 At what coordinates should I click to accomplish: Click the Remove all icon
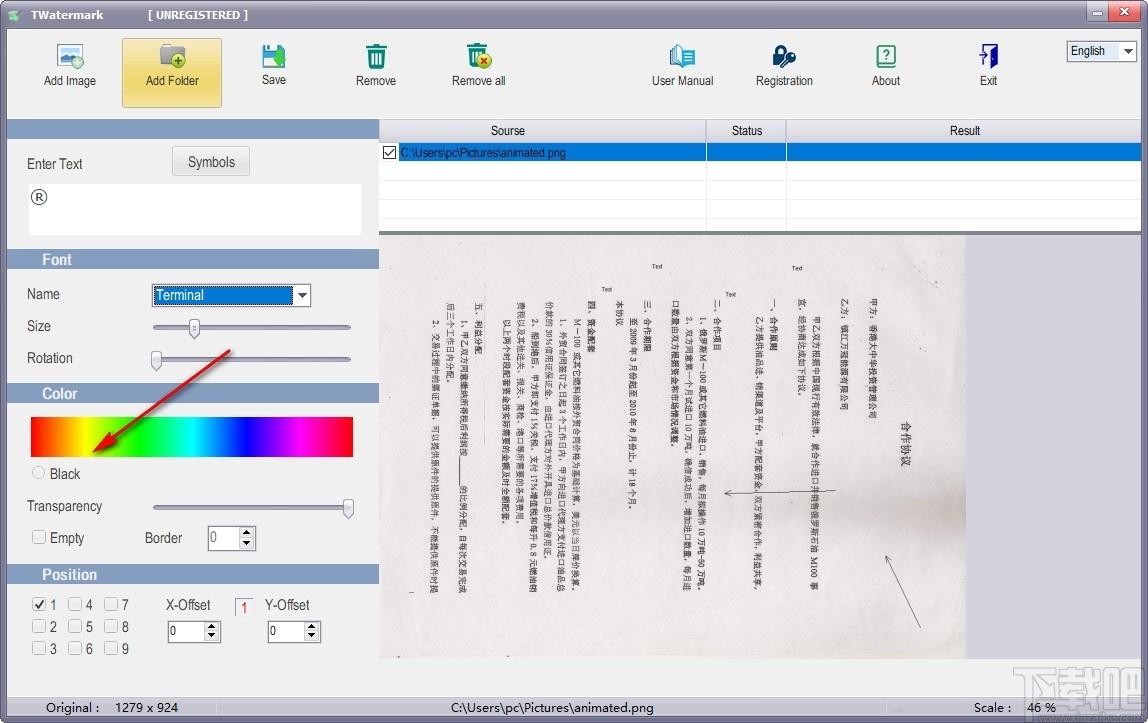(479, 56)
